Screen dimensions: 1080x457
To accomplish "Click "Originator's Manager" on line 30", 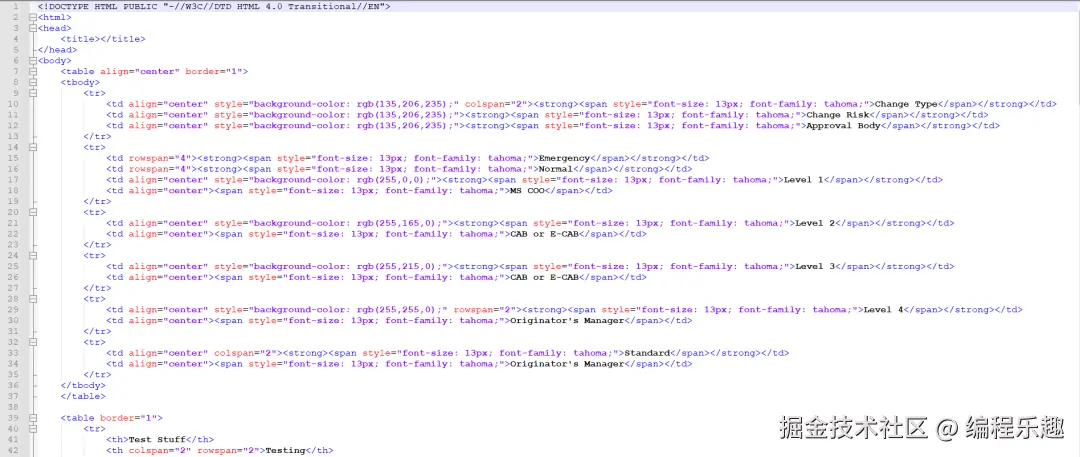I will pyautogui.click(x=568, y=321).
